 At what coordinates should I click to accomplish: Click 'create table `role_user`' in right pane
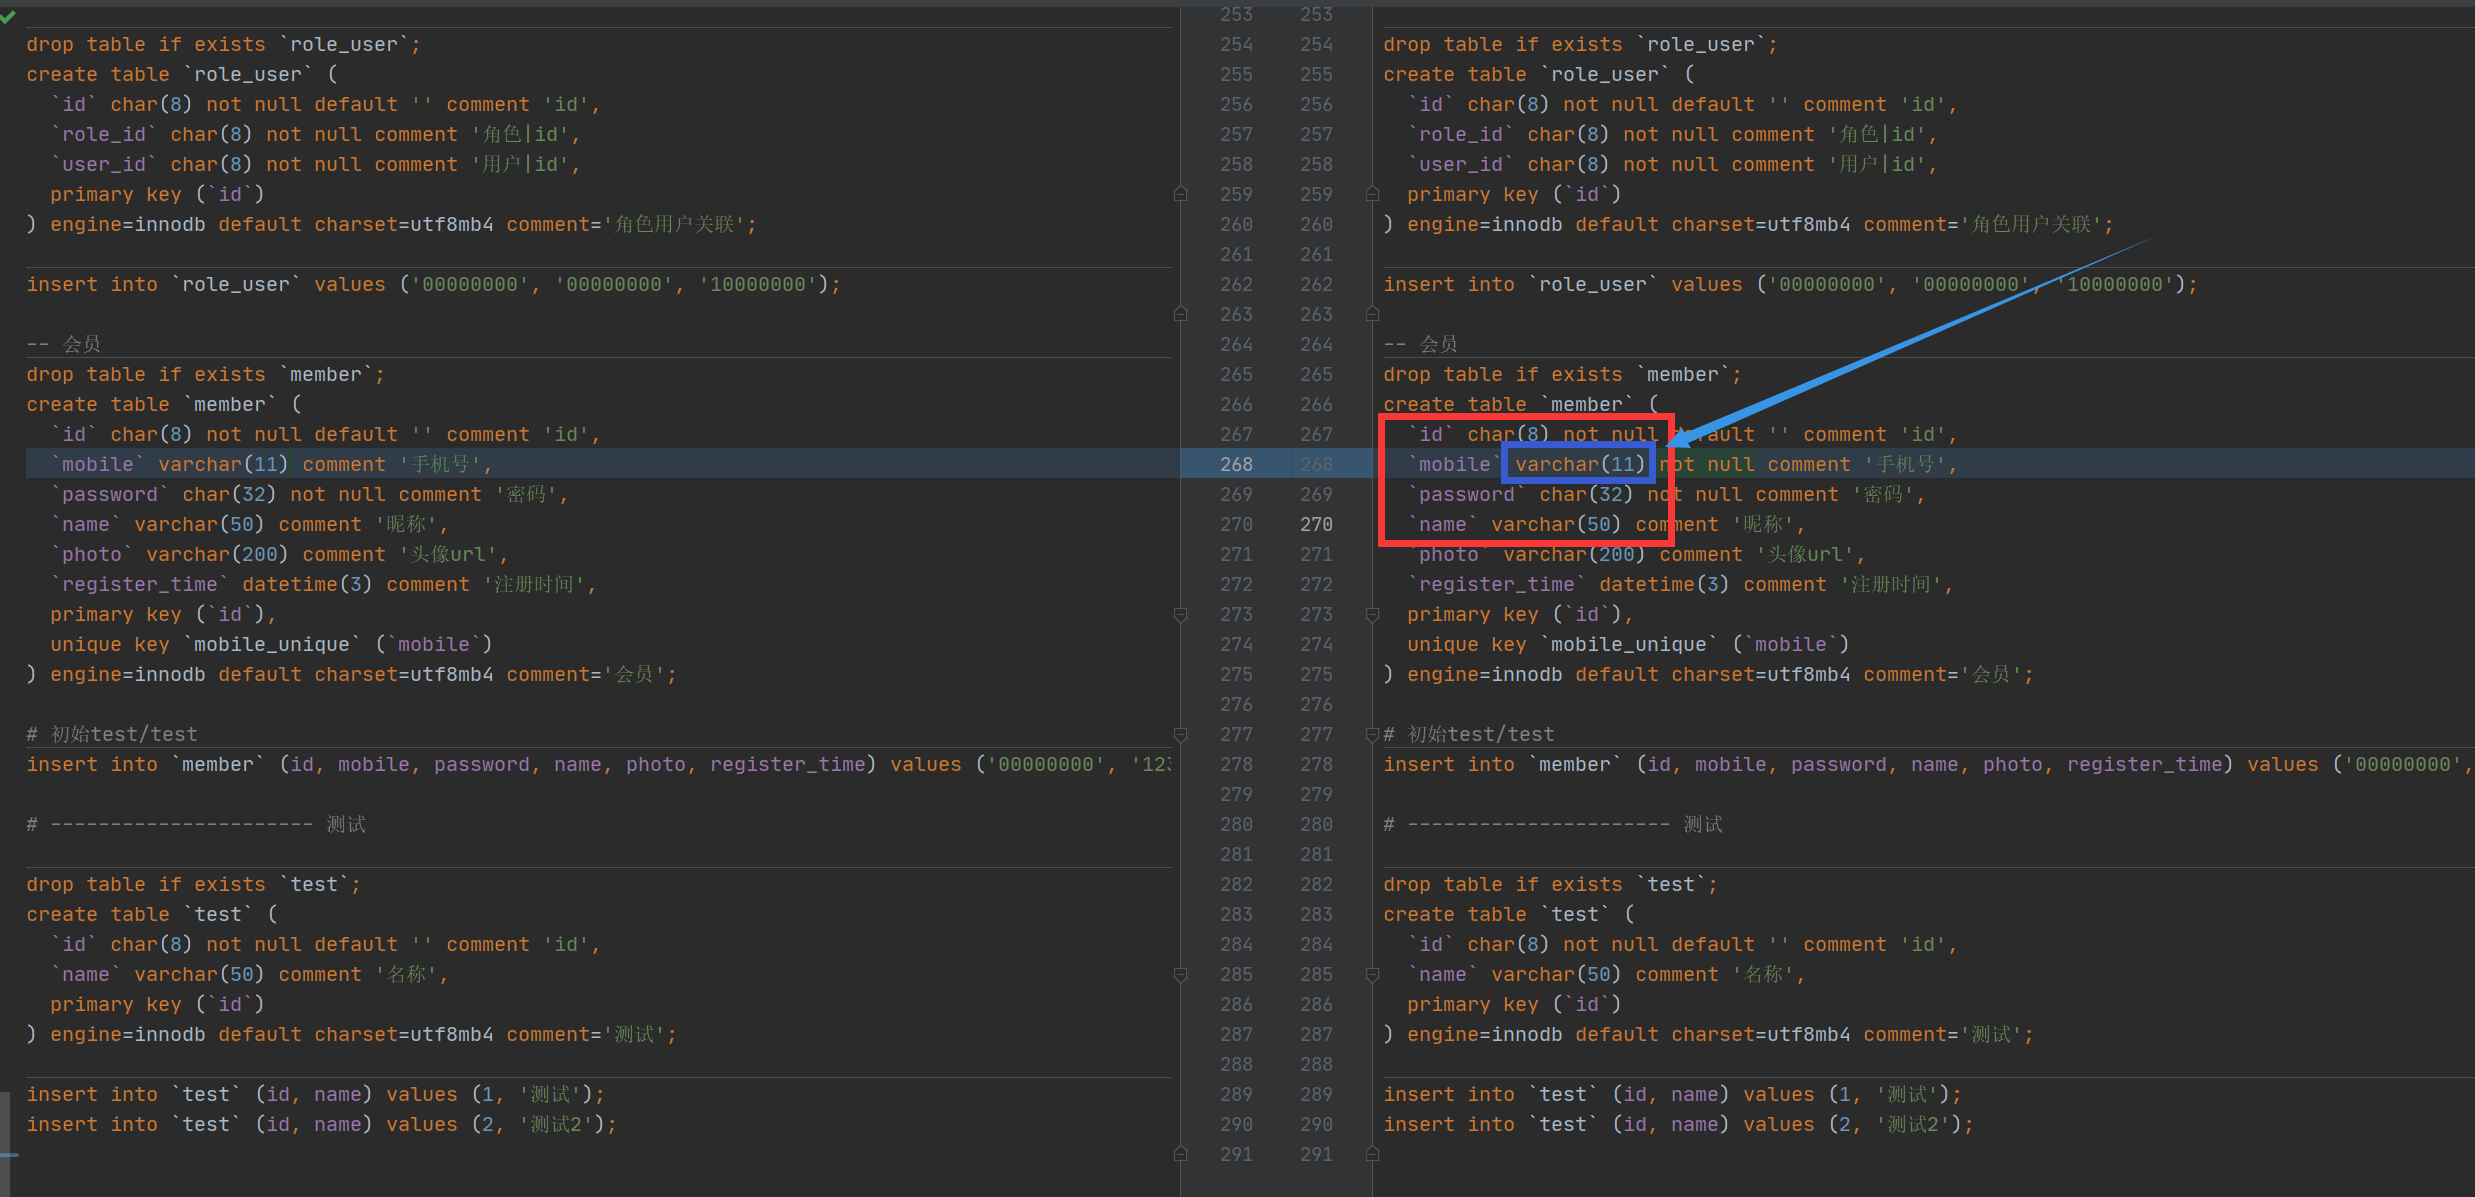click(x=1539, y=74)
